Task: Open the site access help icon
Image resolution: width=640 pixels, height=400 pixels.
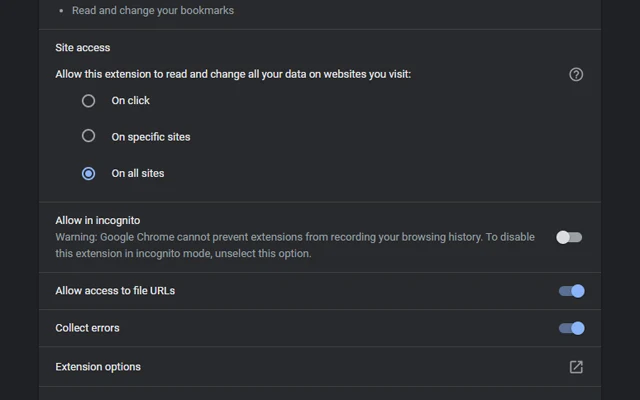Action: pos(576,74)
